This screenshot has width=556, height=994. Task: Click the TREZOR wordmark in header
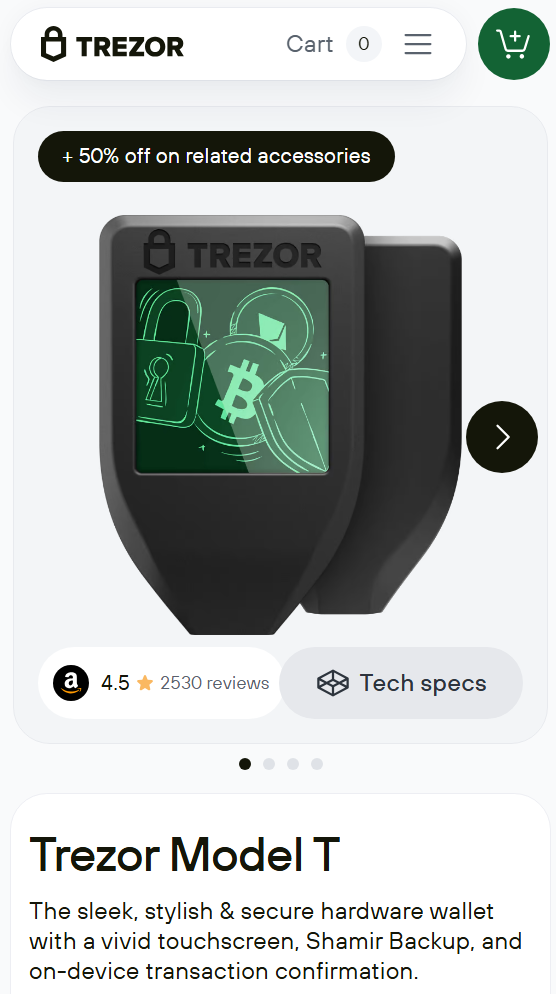point(130,46)
